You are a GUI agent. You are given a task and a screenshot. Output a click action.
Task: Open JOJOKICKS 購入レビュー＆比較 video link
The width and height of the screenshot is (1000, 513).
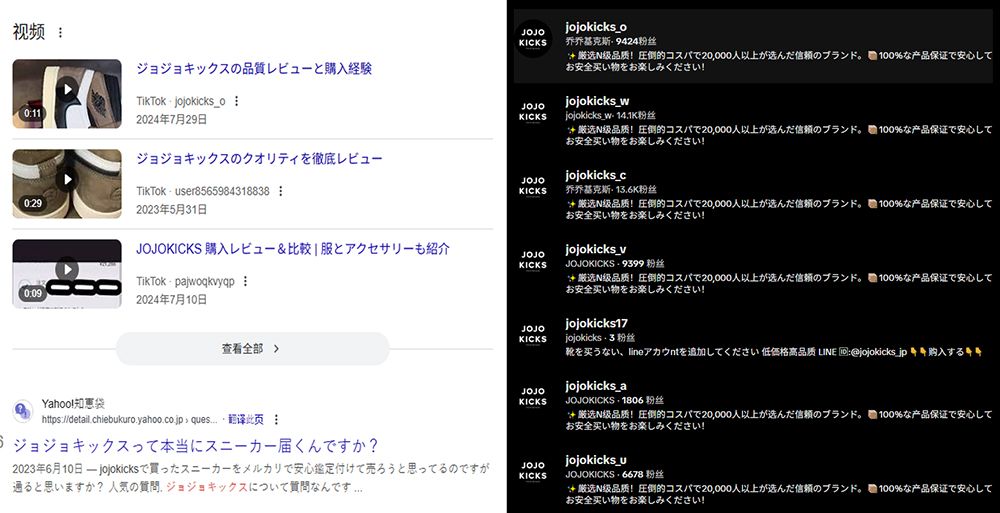coord(293,249)
